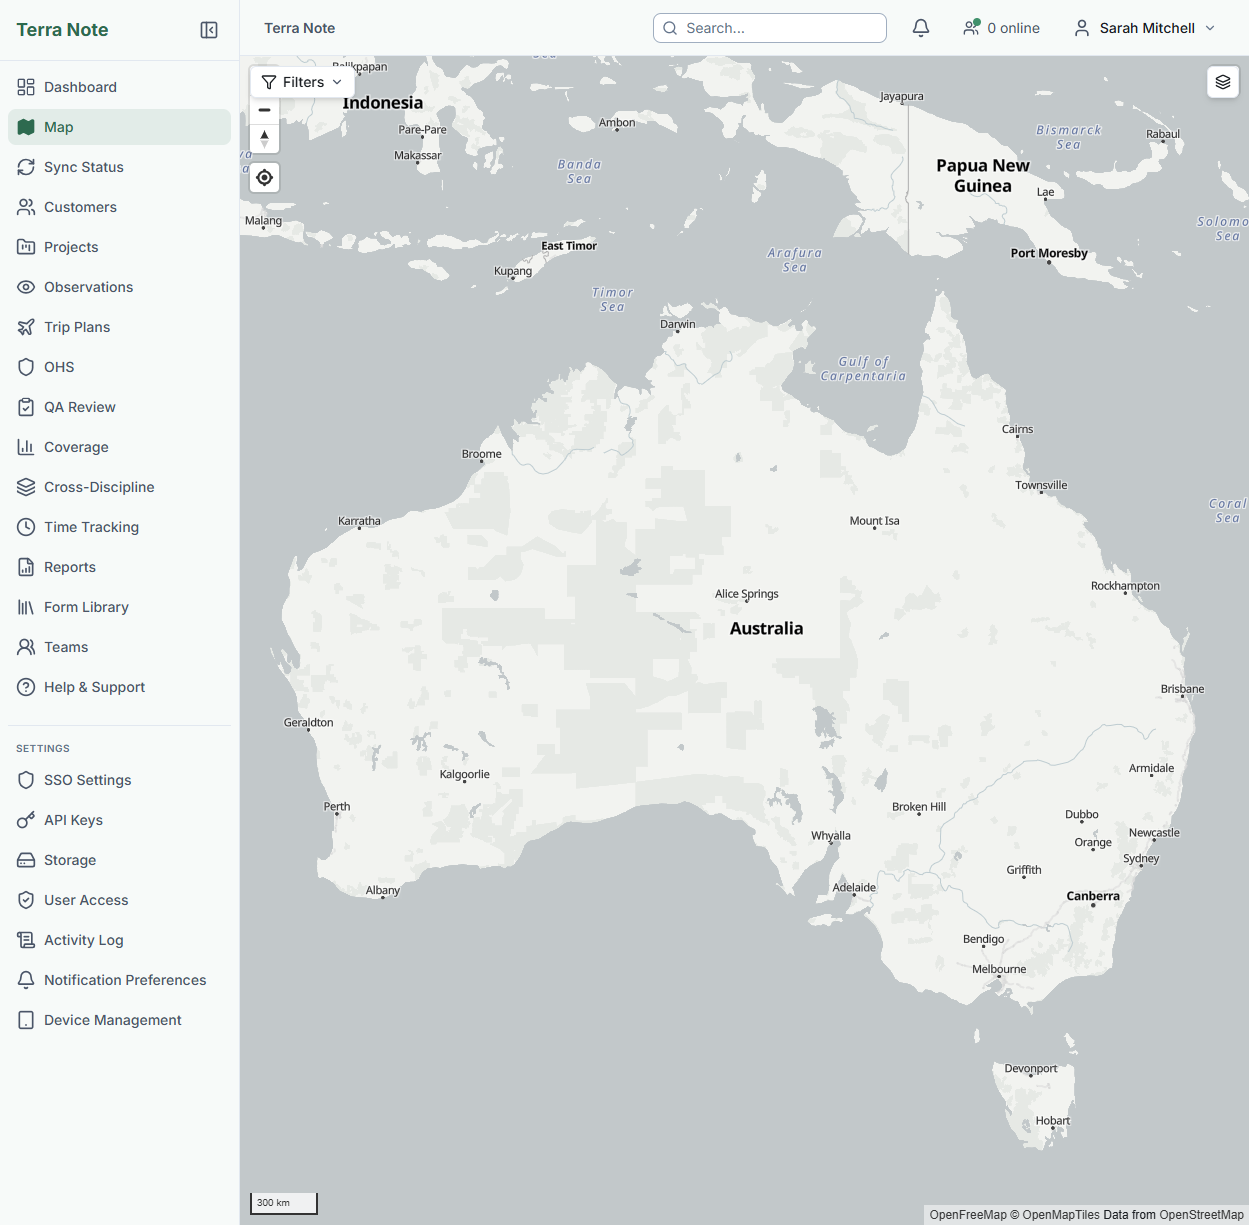Image resolution: width=1249 pixels, height=1225 pixels.
Task: Open the Sarah Mitchell account dropdown
Action: click(x=1143, y=28)
